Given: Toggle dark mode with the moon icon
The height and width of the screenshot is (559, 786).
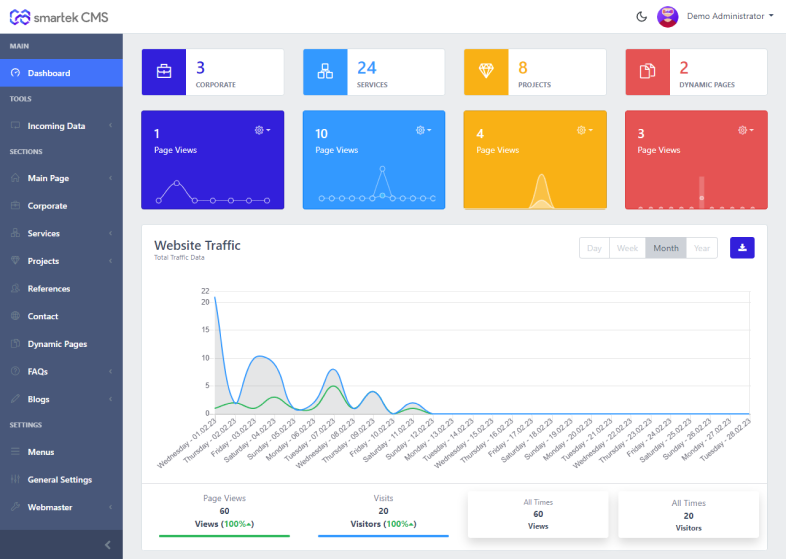Looking at the screenshot, I should [641, 16].
